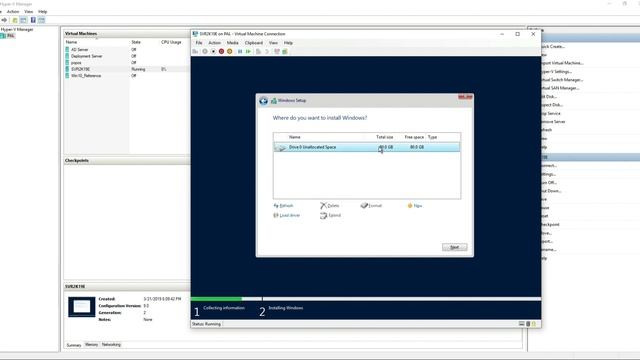Click New partition option in Windows Setup

[x=415, y=206]
